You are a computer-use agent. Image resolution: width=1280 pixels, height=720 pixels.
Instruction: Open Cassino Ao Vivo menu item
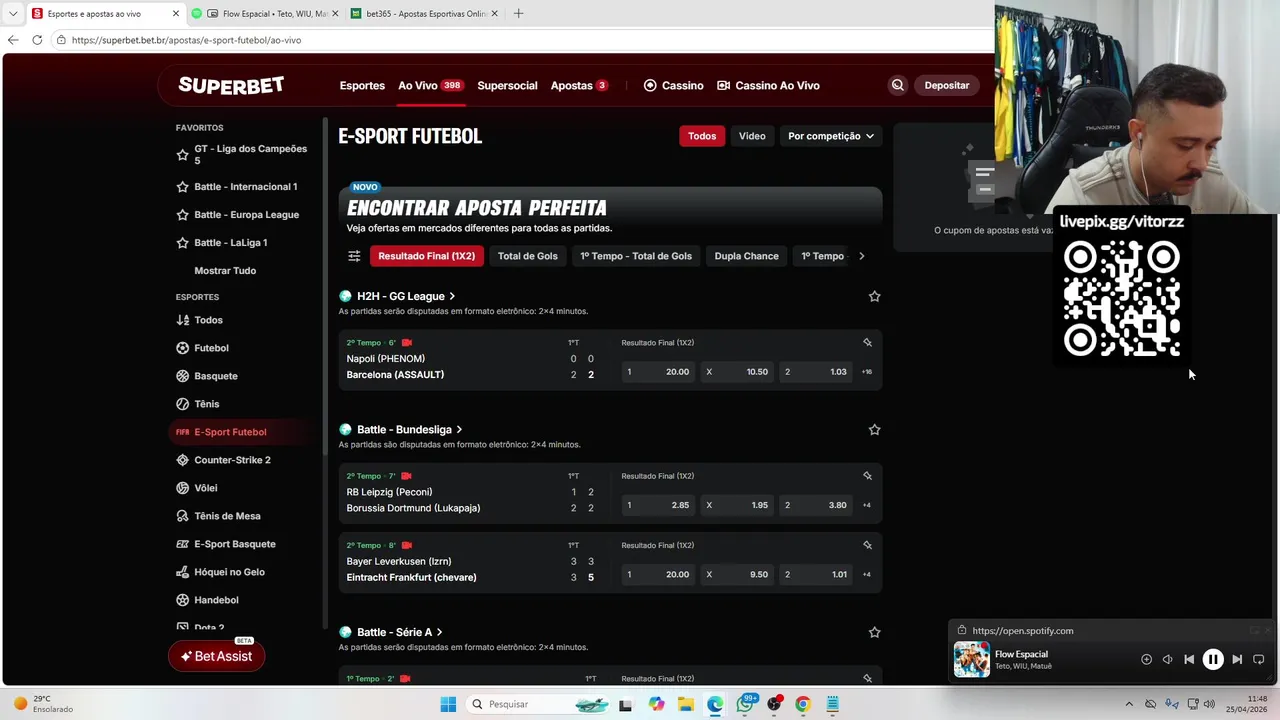[768, 85]
